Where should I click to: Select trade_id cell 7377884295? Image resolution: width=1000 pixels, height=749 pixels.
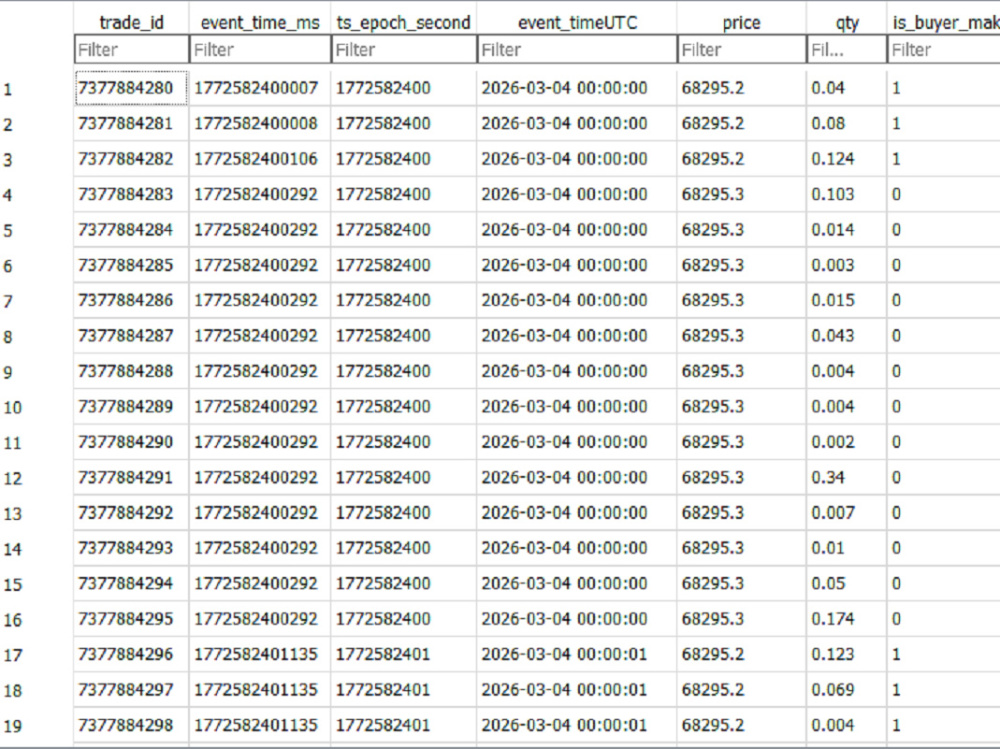coord(131,619)
